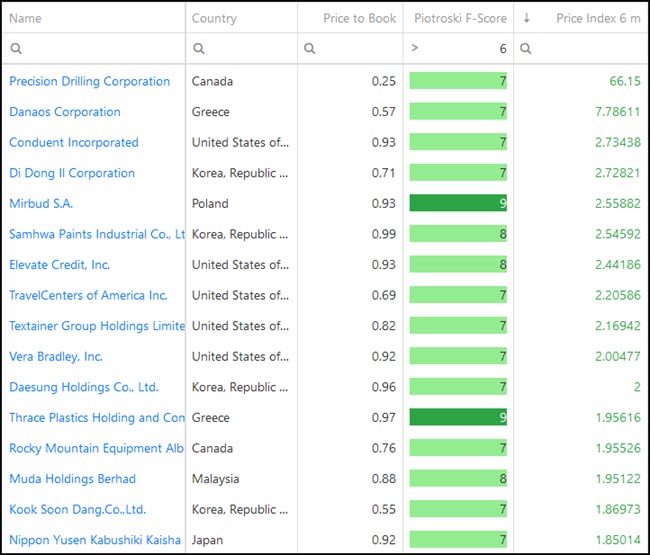Click Muda Holdings' F-Score 8 bar

(458, 478)
